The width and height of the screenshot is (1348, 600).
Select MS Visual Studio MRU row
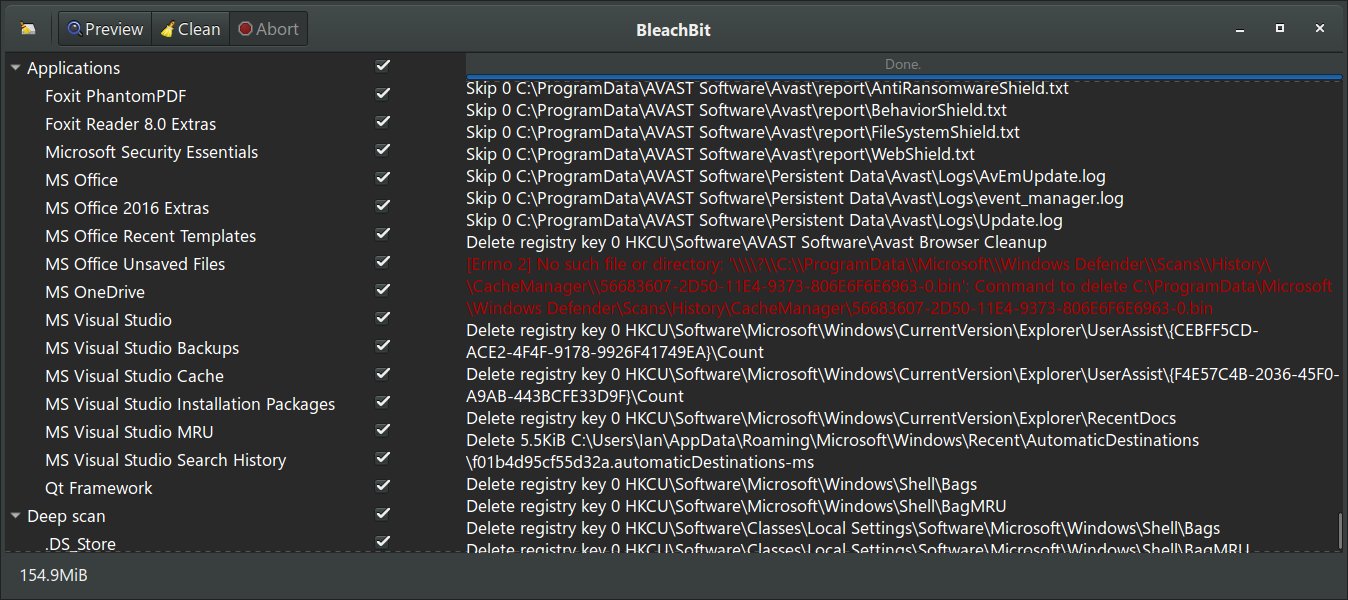(129, 432)
